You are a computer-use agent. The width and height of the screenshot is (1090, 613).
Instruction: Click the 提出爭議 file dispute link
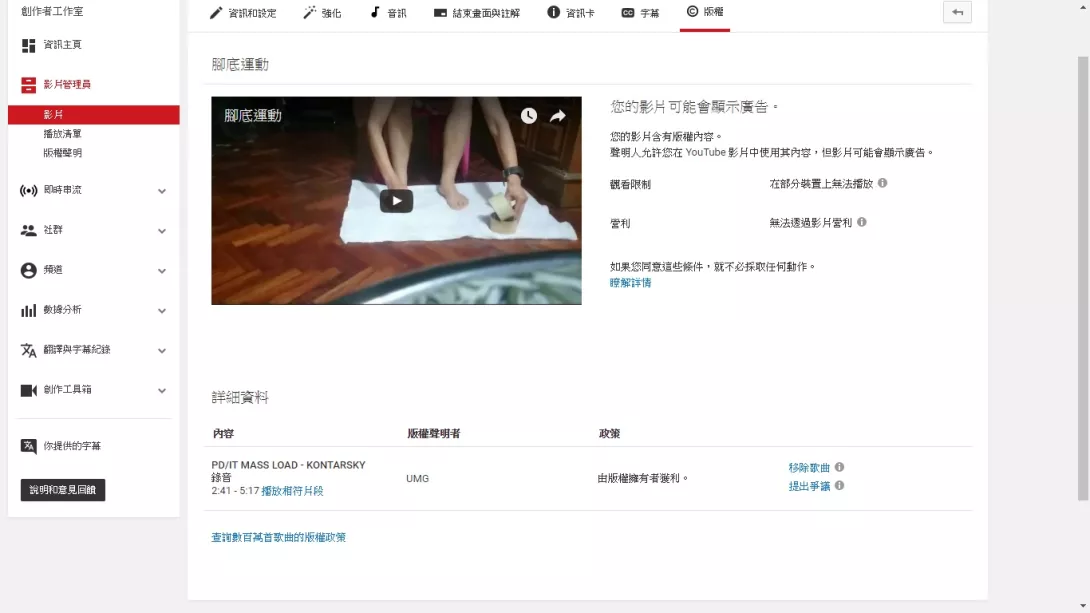pos(808,487)
